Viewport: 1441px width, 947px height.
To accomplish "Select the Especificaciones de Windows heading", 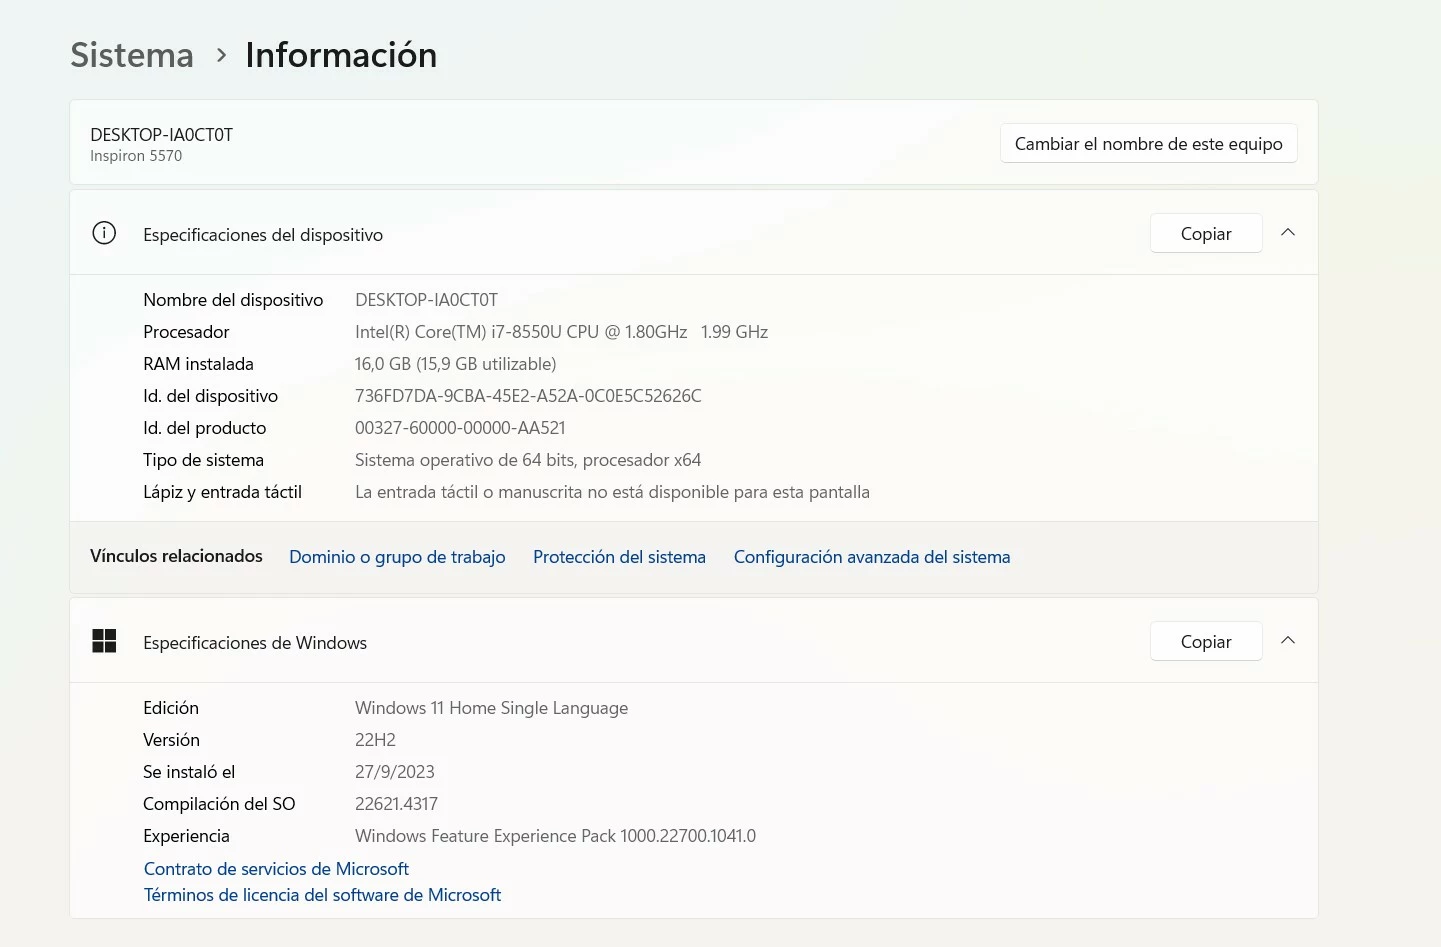I will point(255,643).
